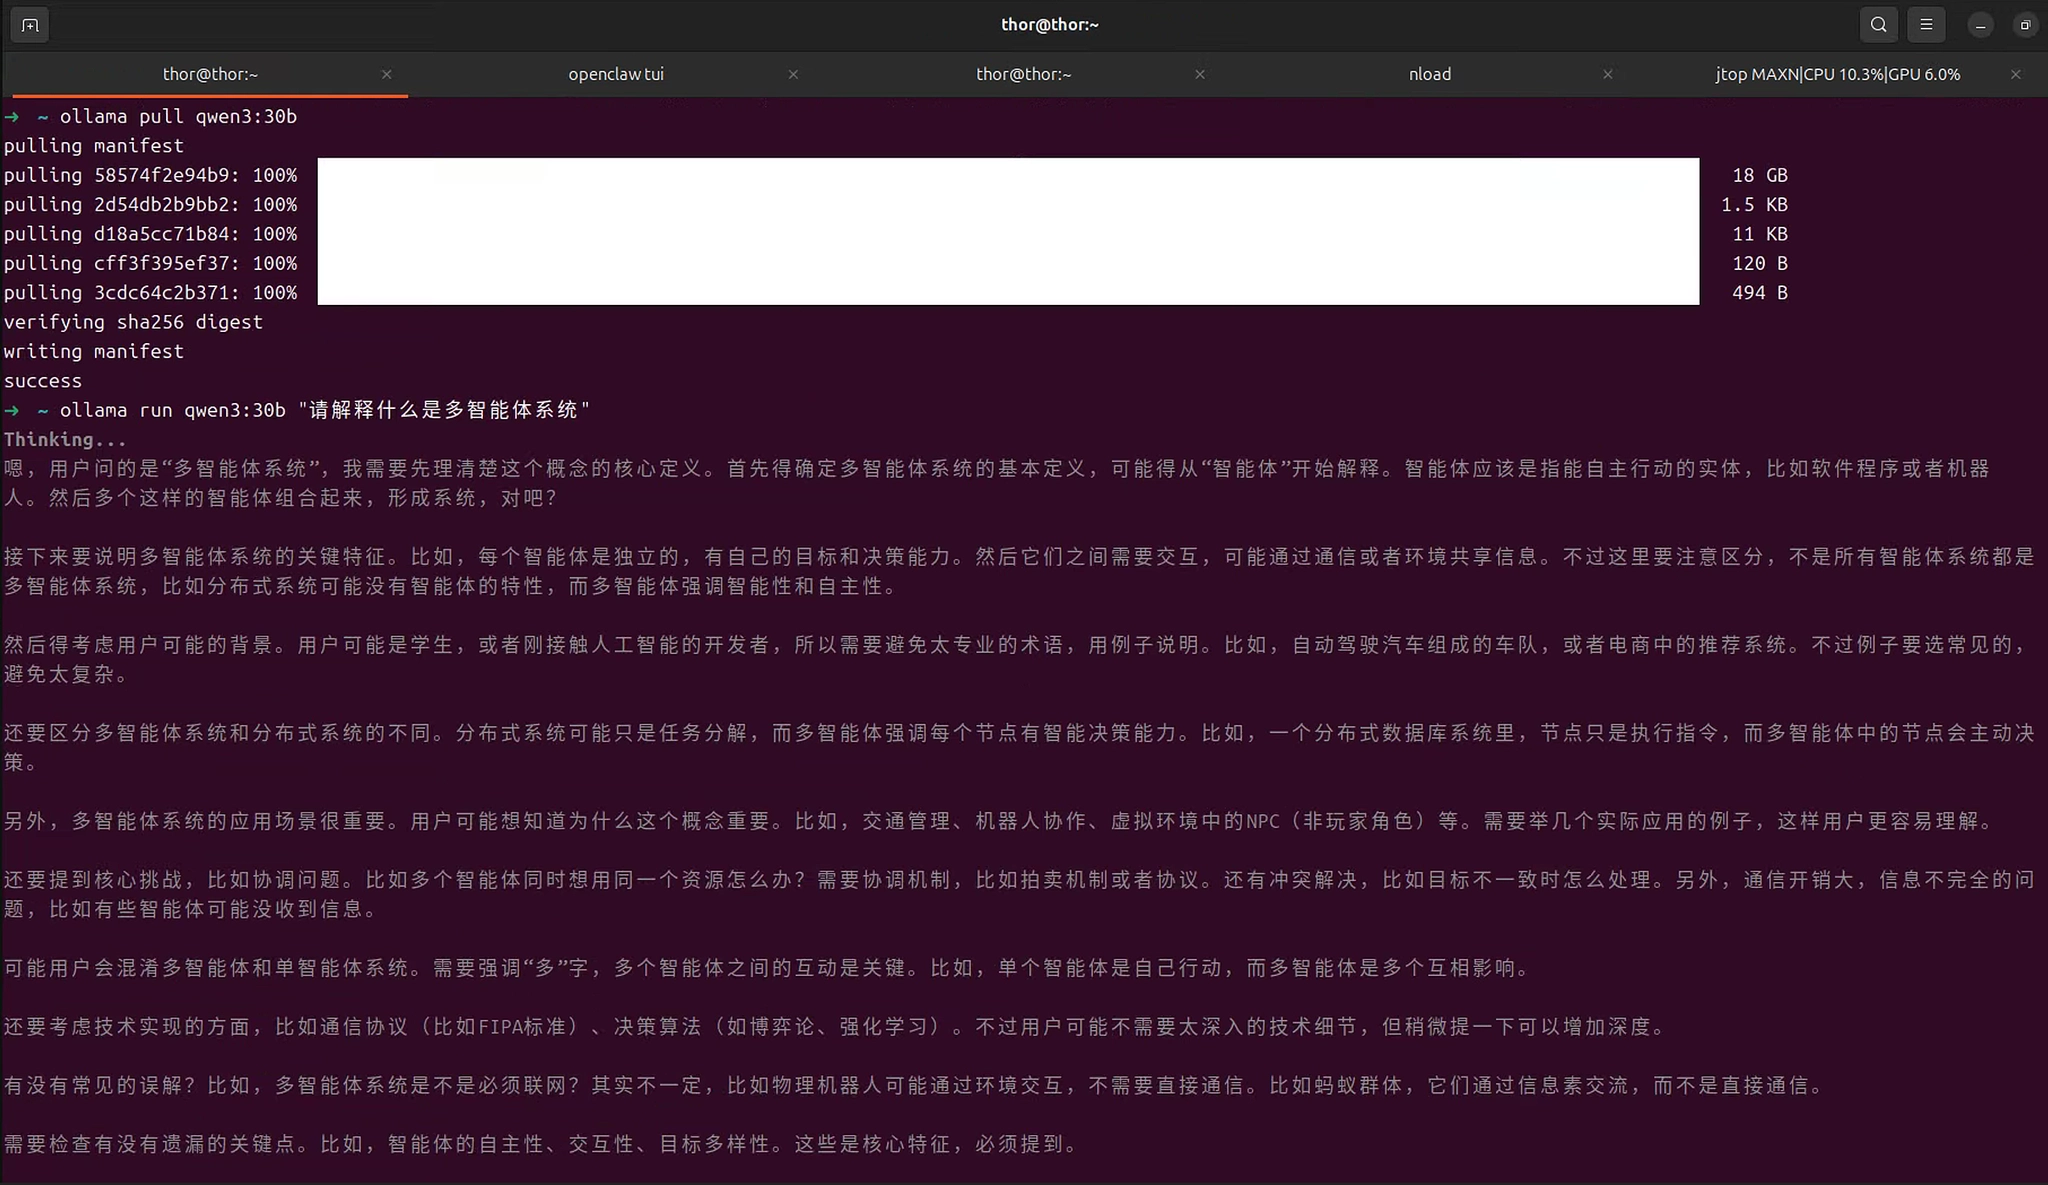
Task: Close the second thor@thor:~ tab
Action: click(x=1200, y=74)
